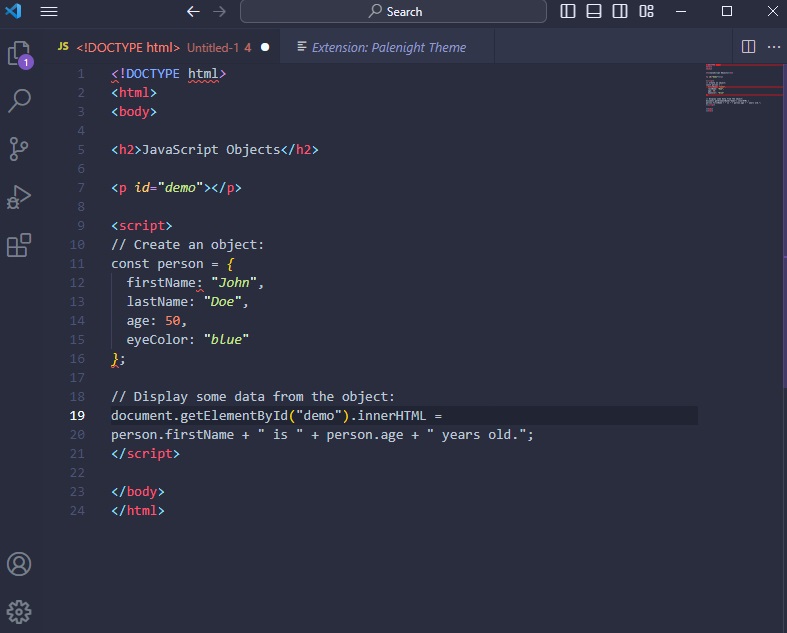Screen dimensions: 787x633
Task: Toggle the secondary side bar layout icon
Action: 620,11
